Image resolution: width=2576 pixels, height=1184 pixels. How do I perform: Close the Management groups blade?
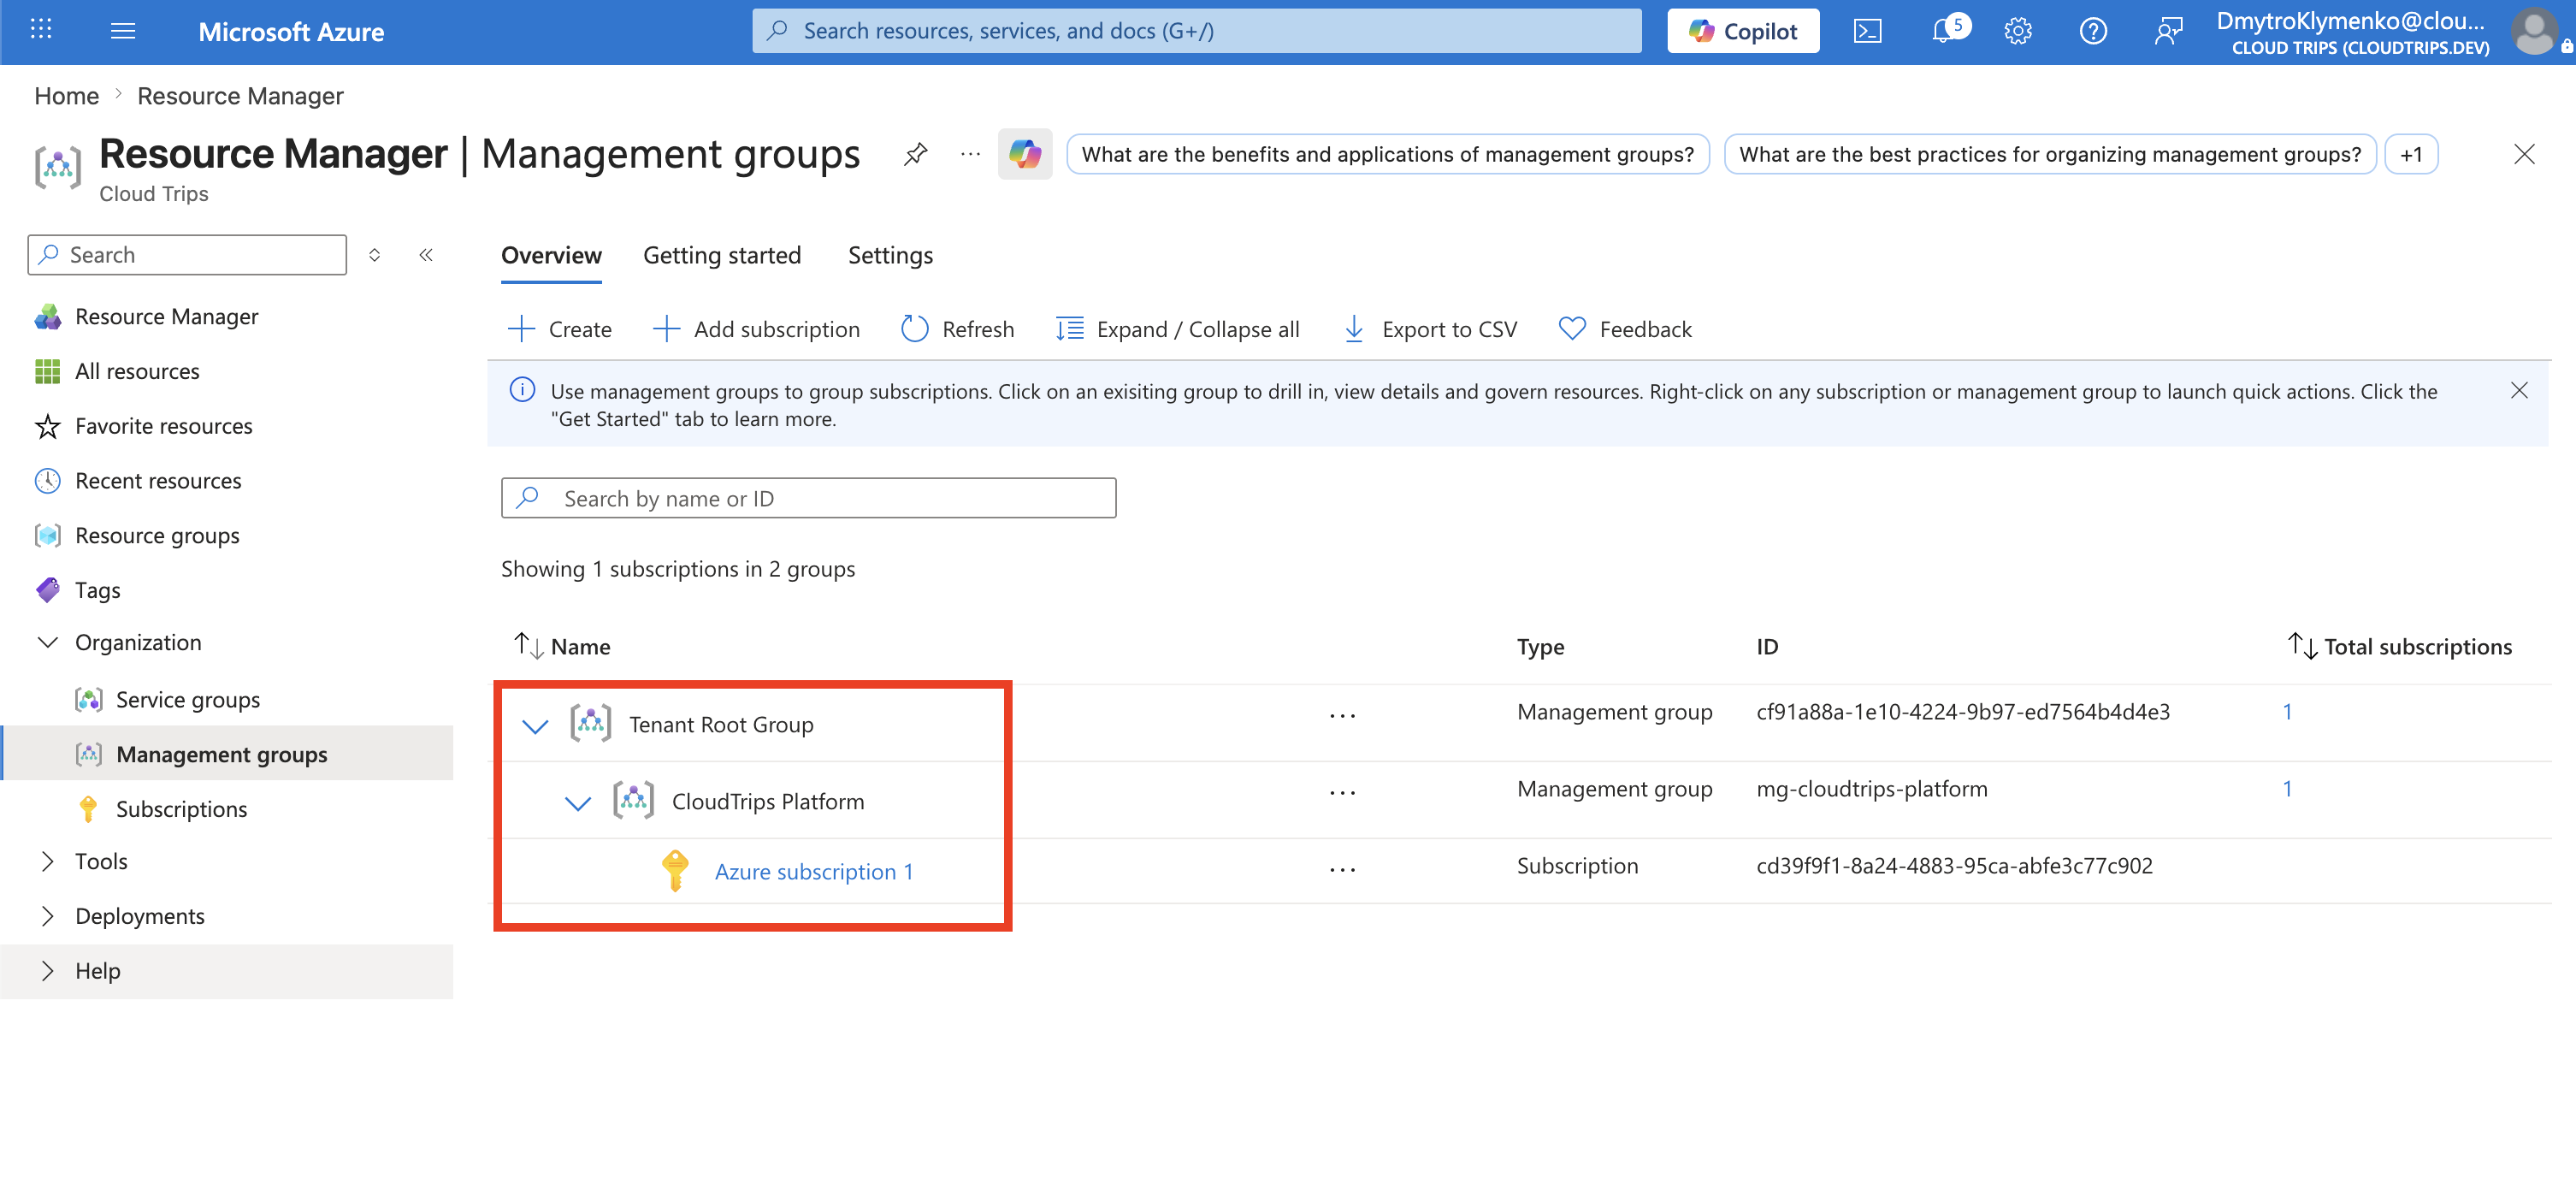pos(2524,154)
